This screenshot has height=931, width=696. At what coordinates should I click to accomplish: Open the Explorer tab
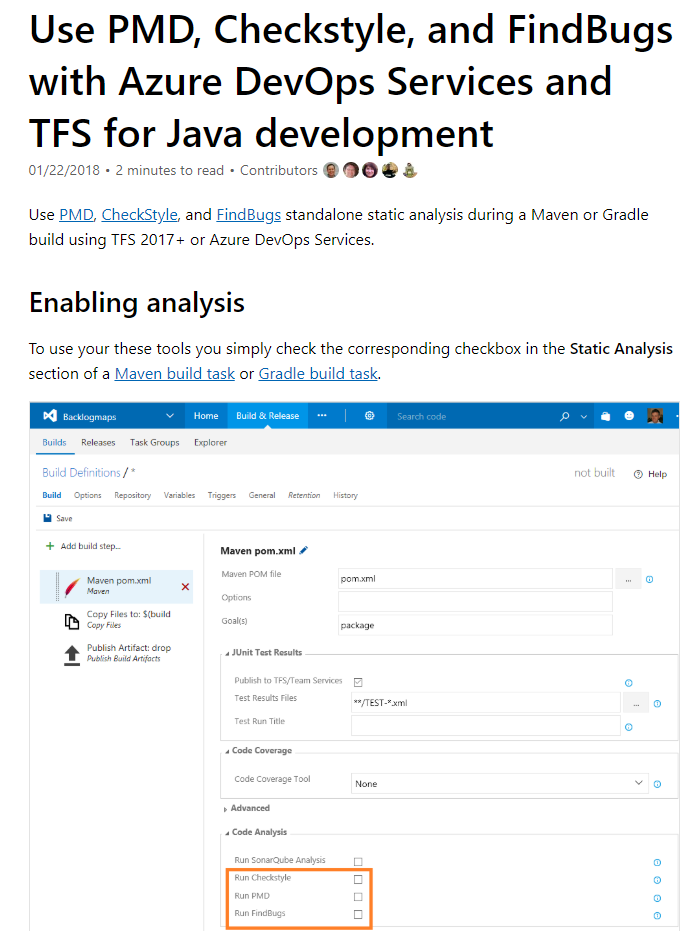(210, 442)
